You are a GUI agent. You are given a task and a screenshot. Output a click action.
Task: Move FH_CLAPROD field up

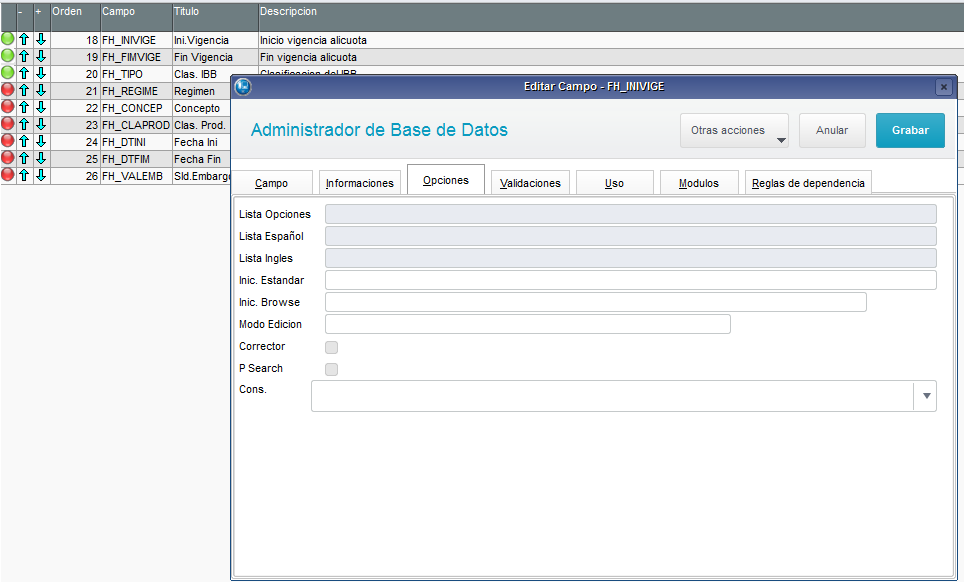pos(24,125)
